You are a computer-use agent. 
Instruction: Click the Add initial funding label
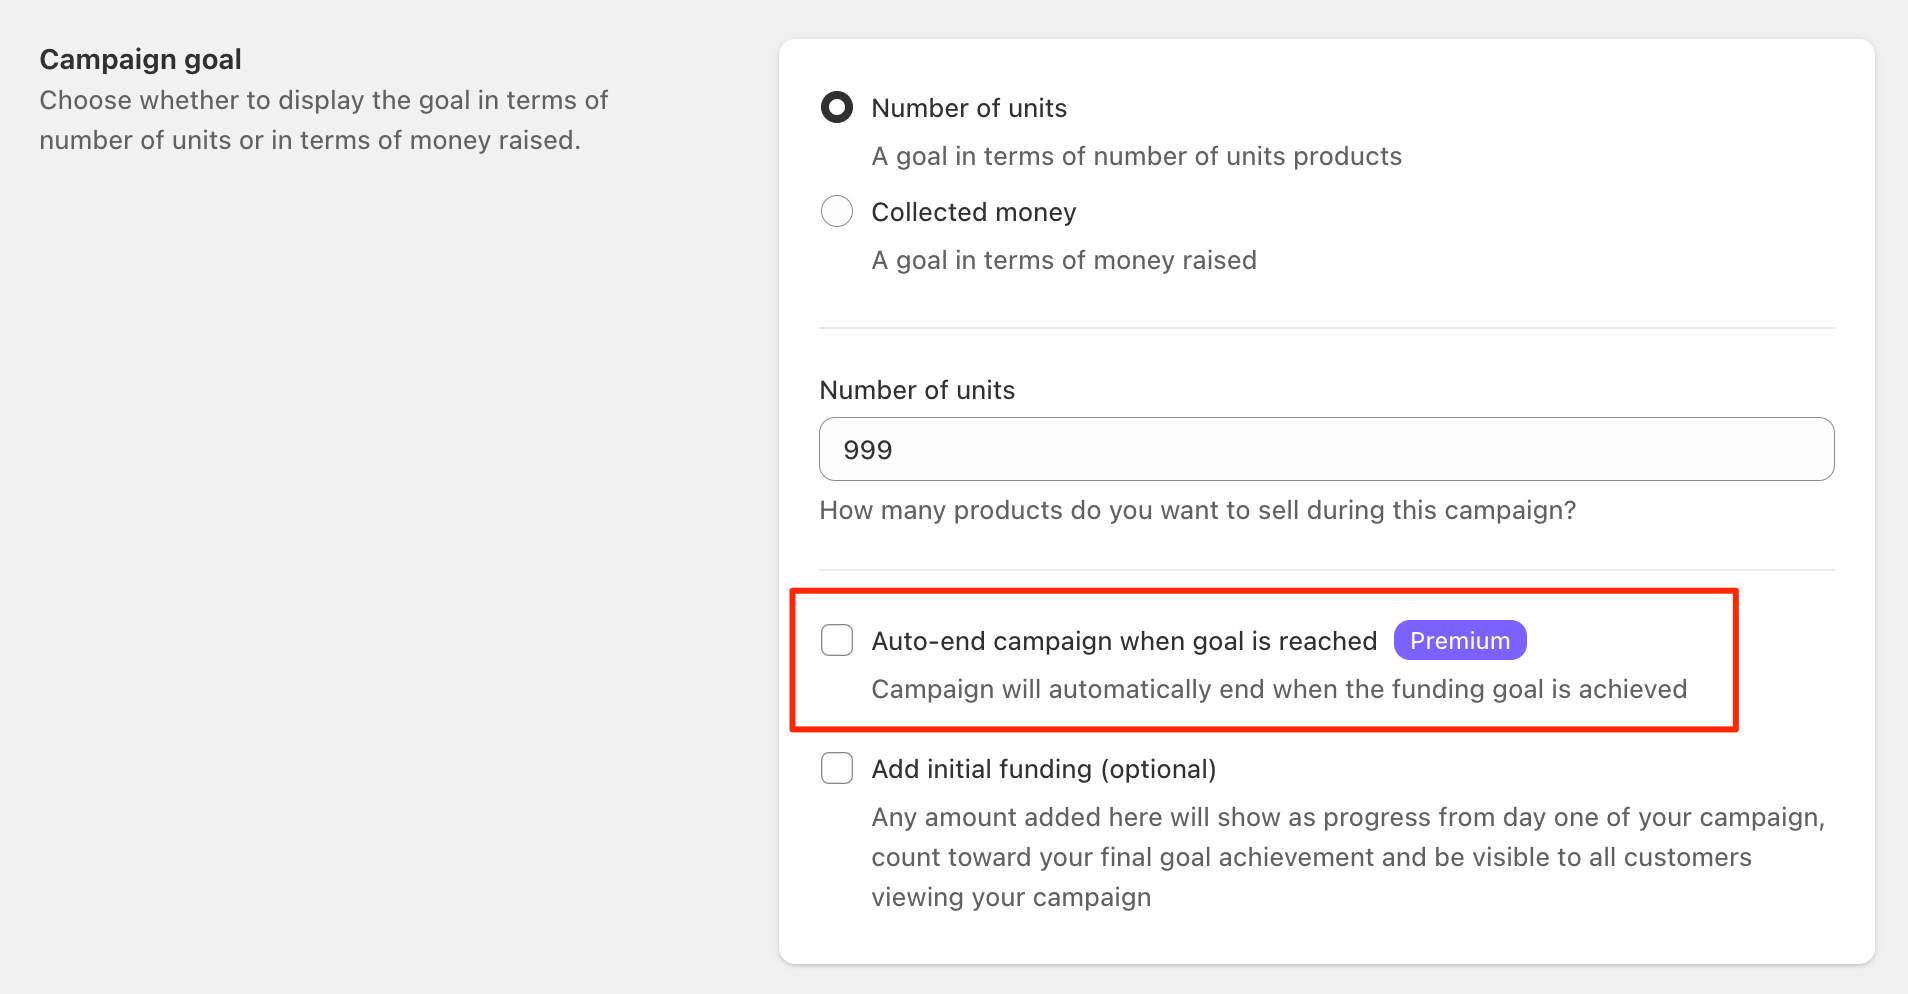(1043, 768)
